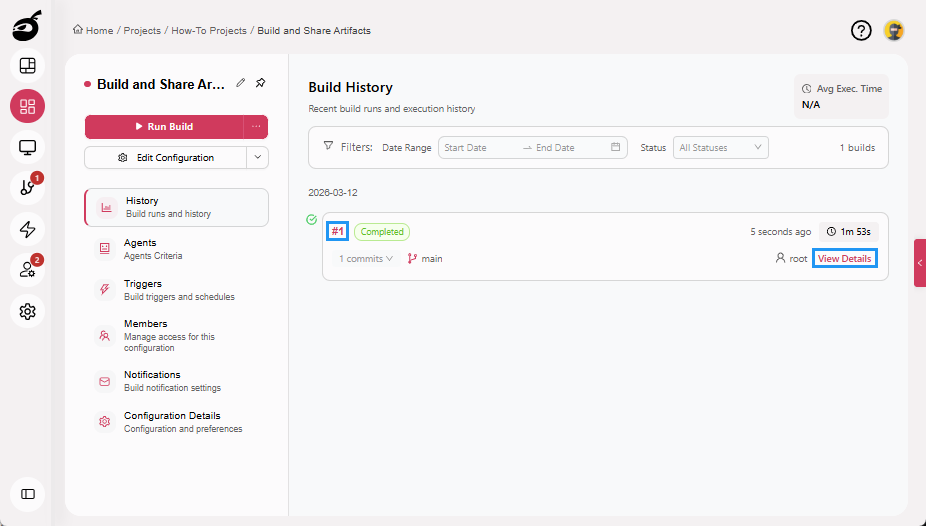Click Edit Configuration button
This screenshot has width=926, height=526.
(165, 158)
